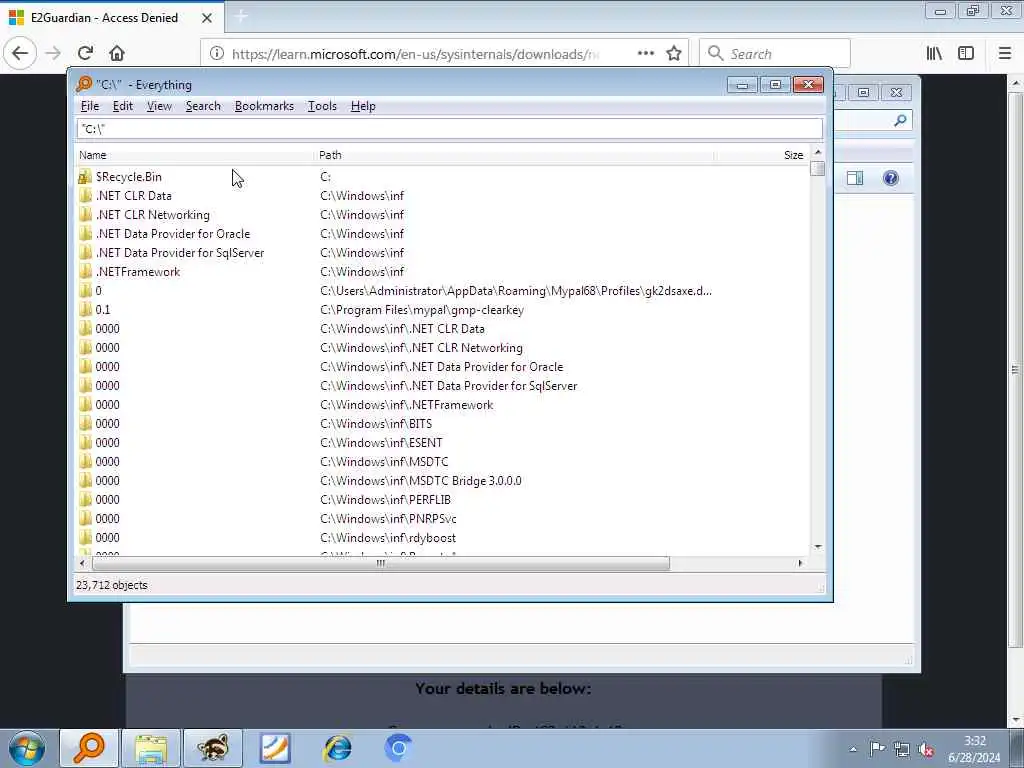The width and height of the screenshot is (1024, 768).
Task: Click the browser address bar URL
Action: click(415, 54)
